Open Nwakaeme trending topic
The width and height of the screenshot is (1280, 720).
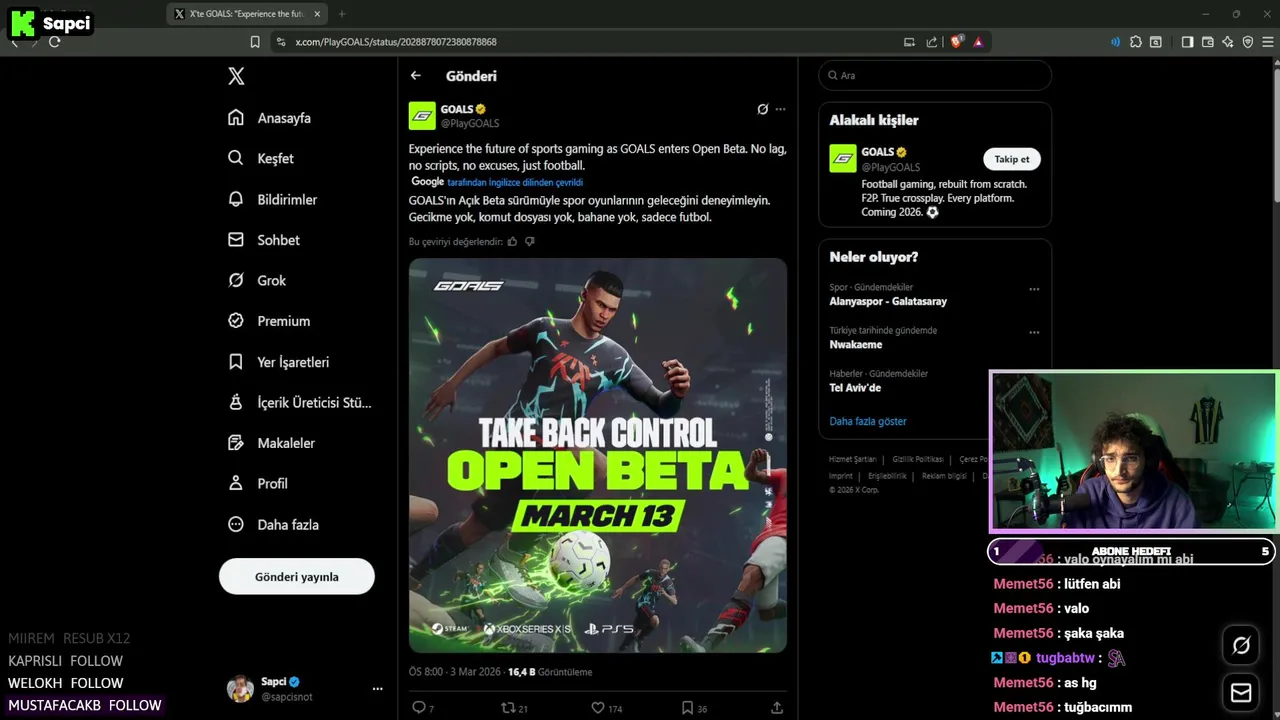pyautogui.click(x=856, y=344)
